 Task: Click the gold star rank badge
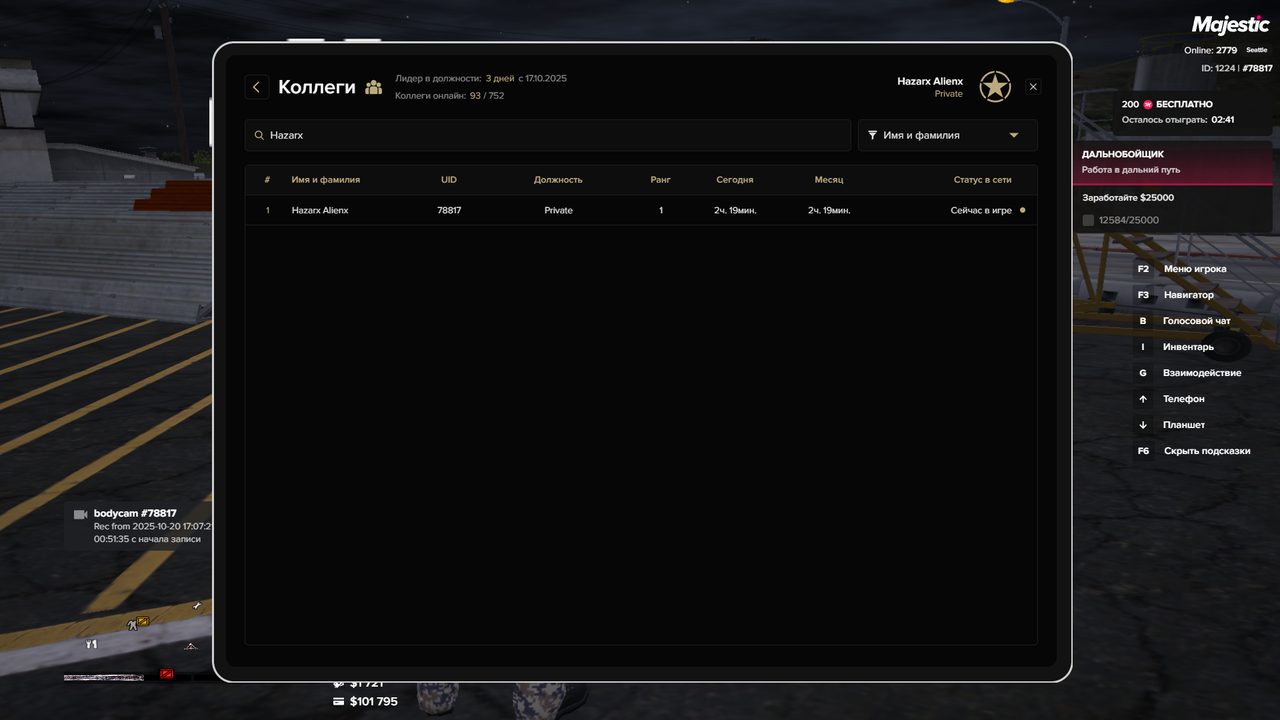[x=995, y=87]
